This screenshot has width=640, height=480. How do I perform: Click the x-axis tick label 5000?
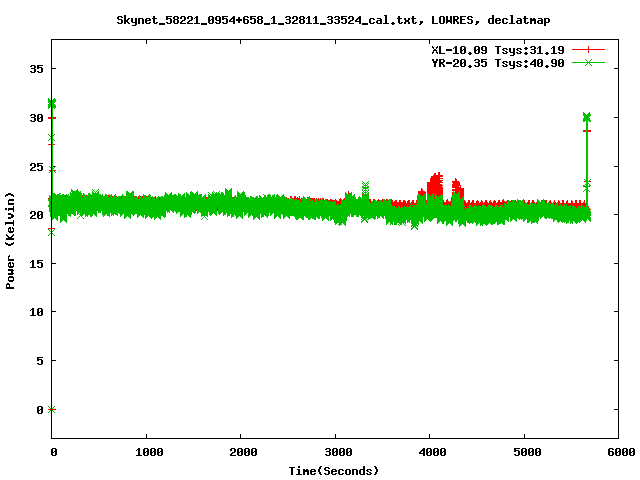527,452
